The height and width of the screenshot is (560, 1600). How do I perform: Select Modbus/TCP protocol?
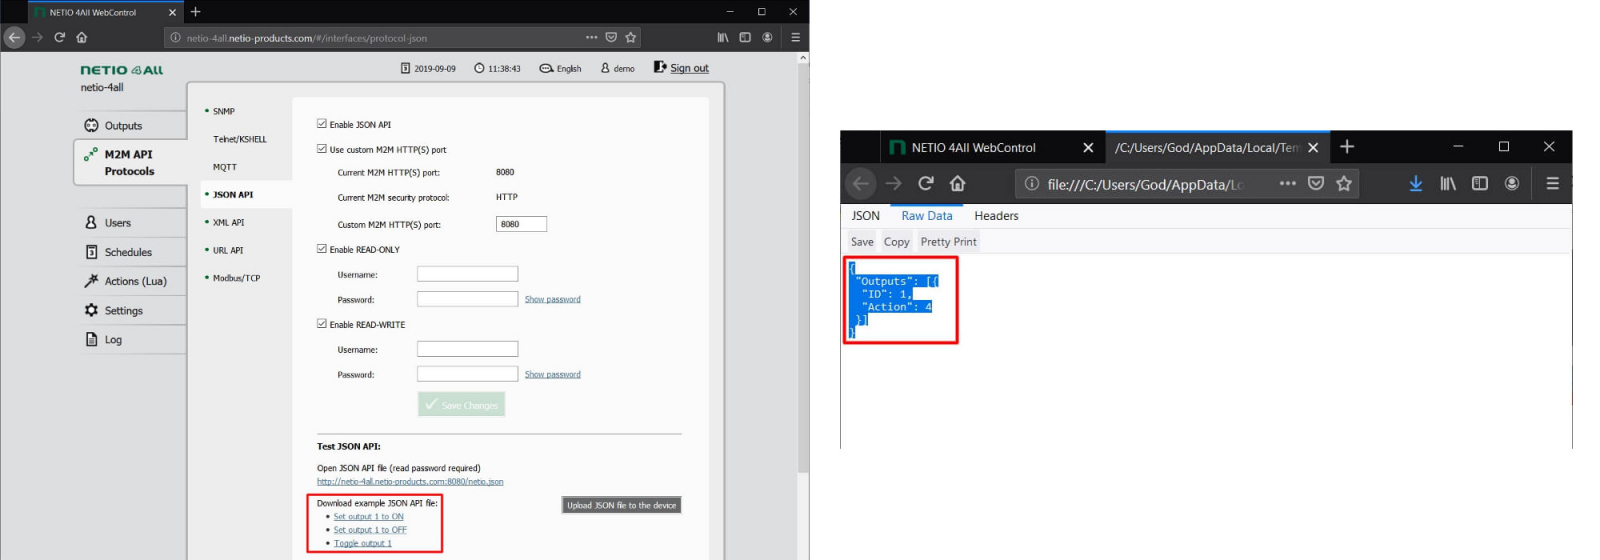236,278
